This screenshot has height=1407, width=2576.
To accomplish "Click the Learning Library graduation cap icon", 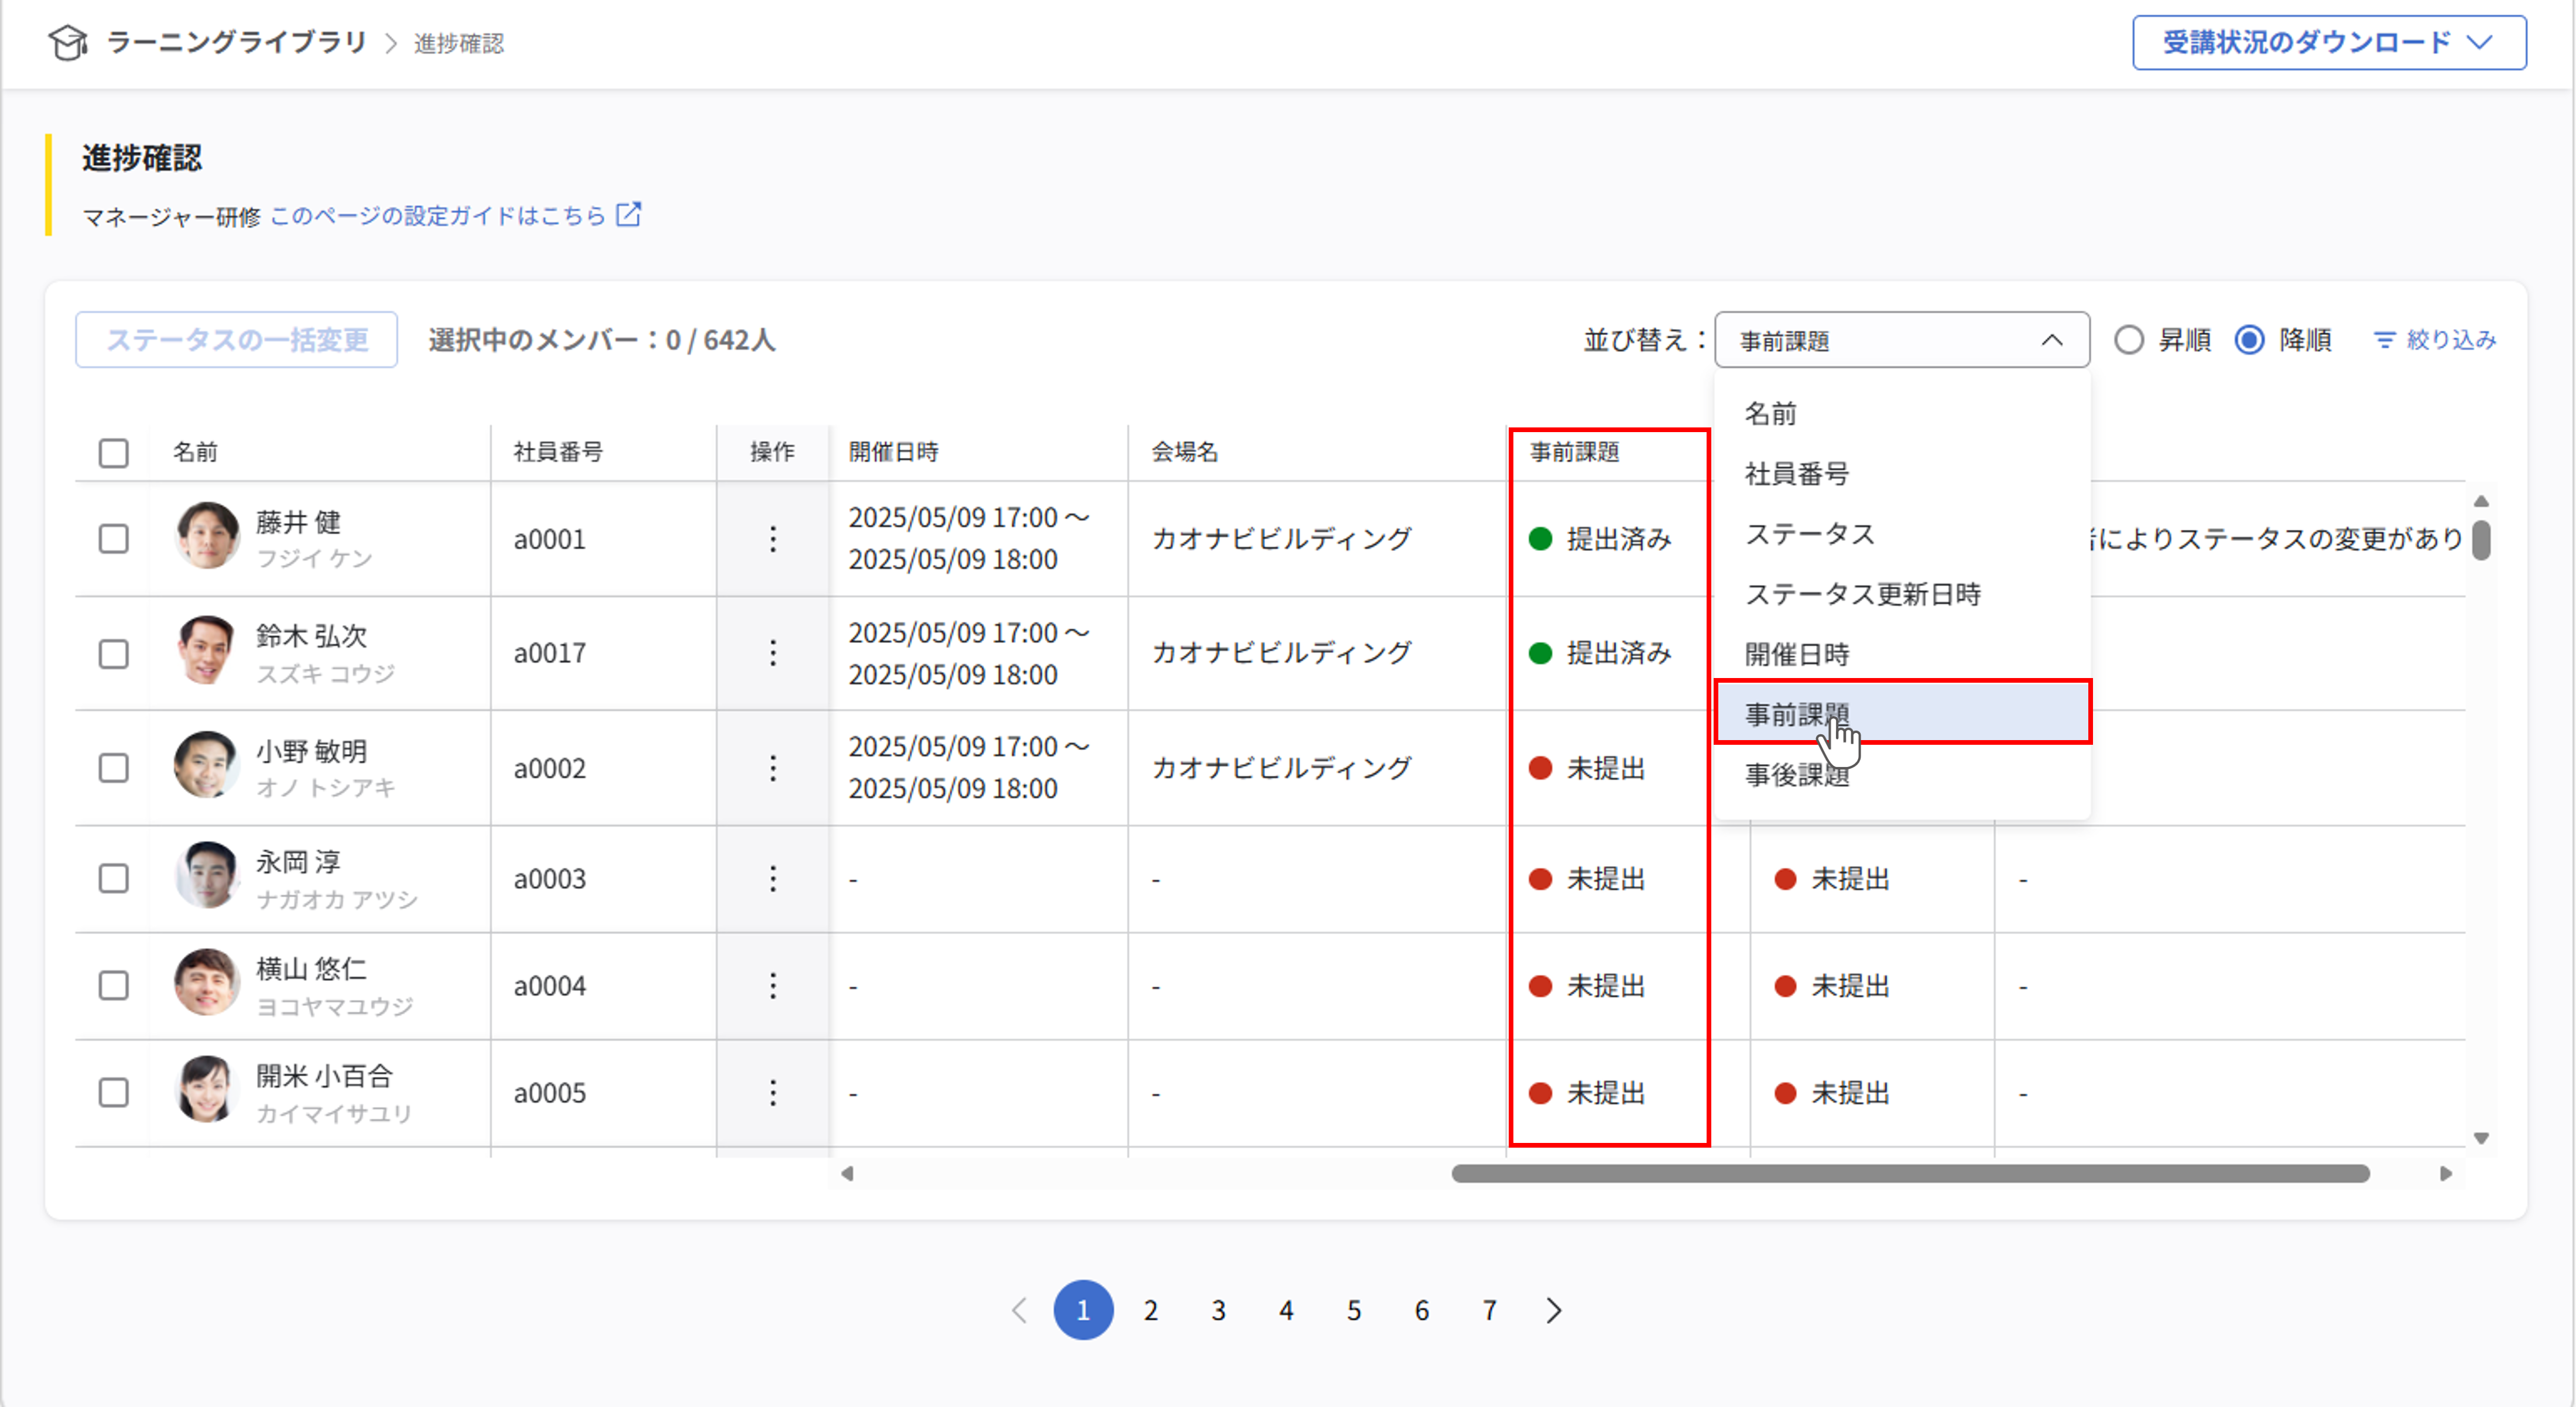I will pyautogui.click(x=68, y=43).
